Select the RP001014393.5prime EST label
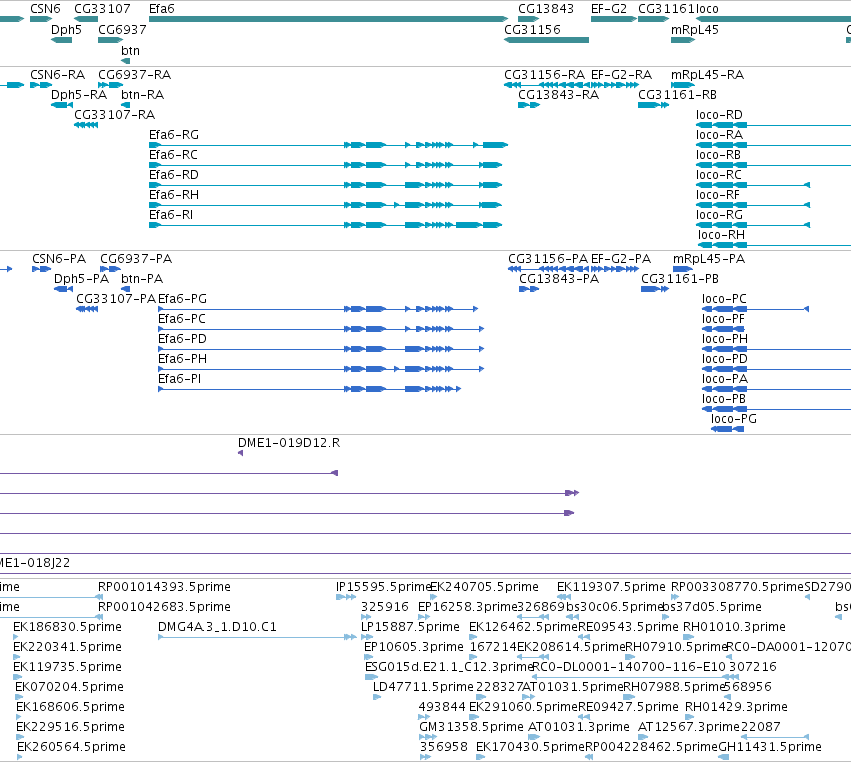The height and width of the screenshot is (762, 851). [164, 587]
